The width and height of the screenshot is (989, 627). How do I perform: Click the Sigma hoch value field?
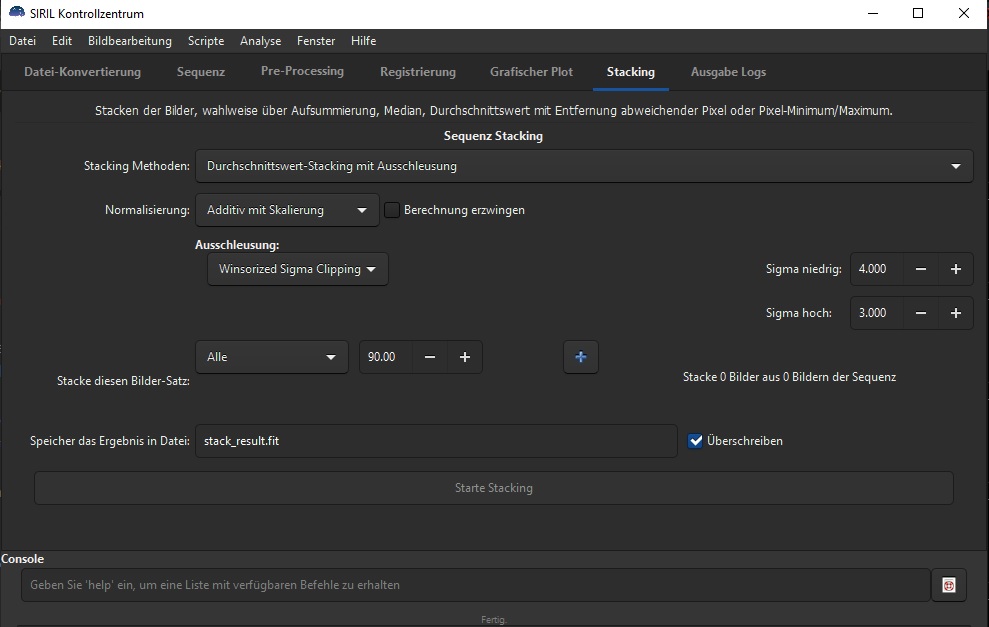click(877, 314)
